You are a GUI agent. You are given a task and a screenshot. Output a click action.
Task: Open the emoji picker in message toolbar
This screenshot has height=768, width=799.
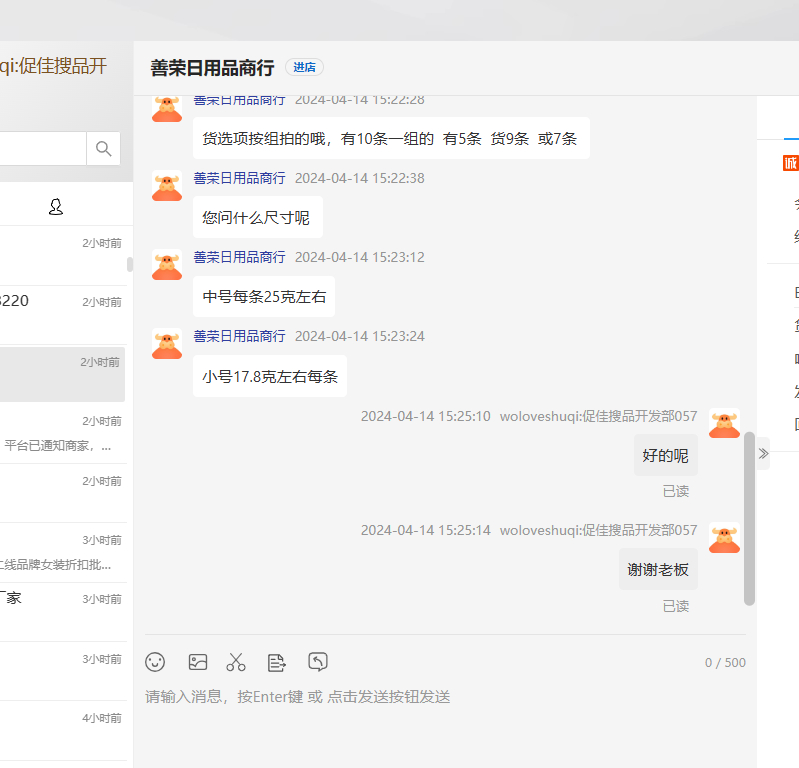pyautogui.click(x=155, y=662)
